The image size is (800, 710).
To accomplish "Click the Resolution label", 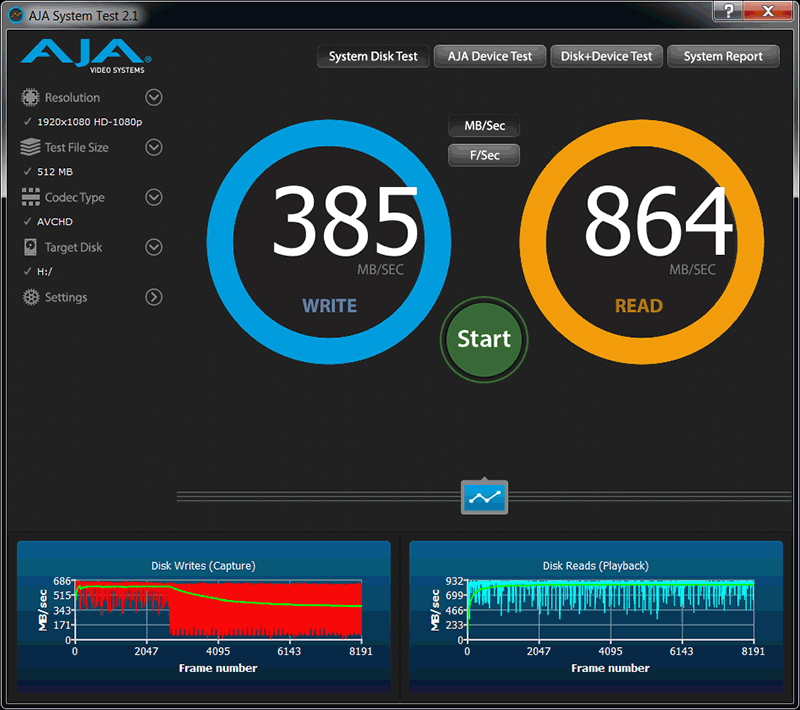I will tap(72, 97).
